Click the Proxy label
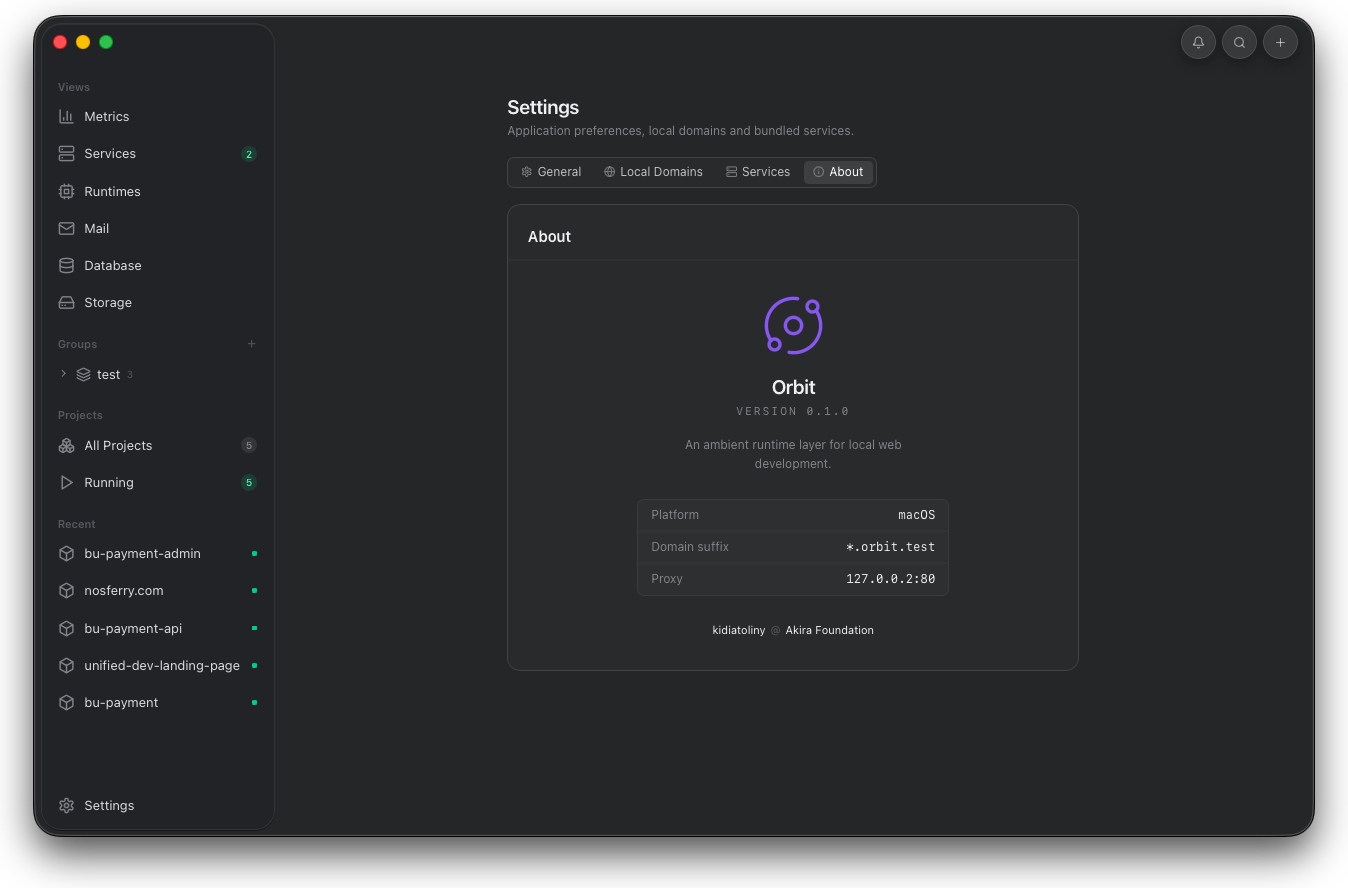 click(x=667, y=579)
